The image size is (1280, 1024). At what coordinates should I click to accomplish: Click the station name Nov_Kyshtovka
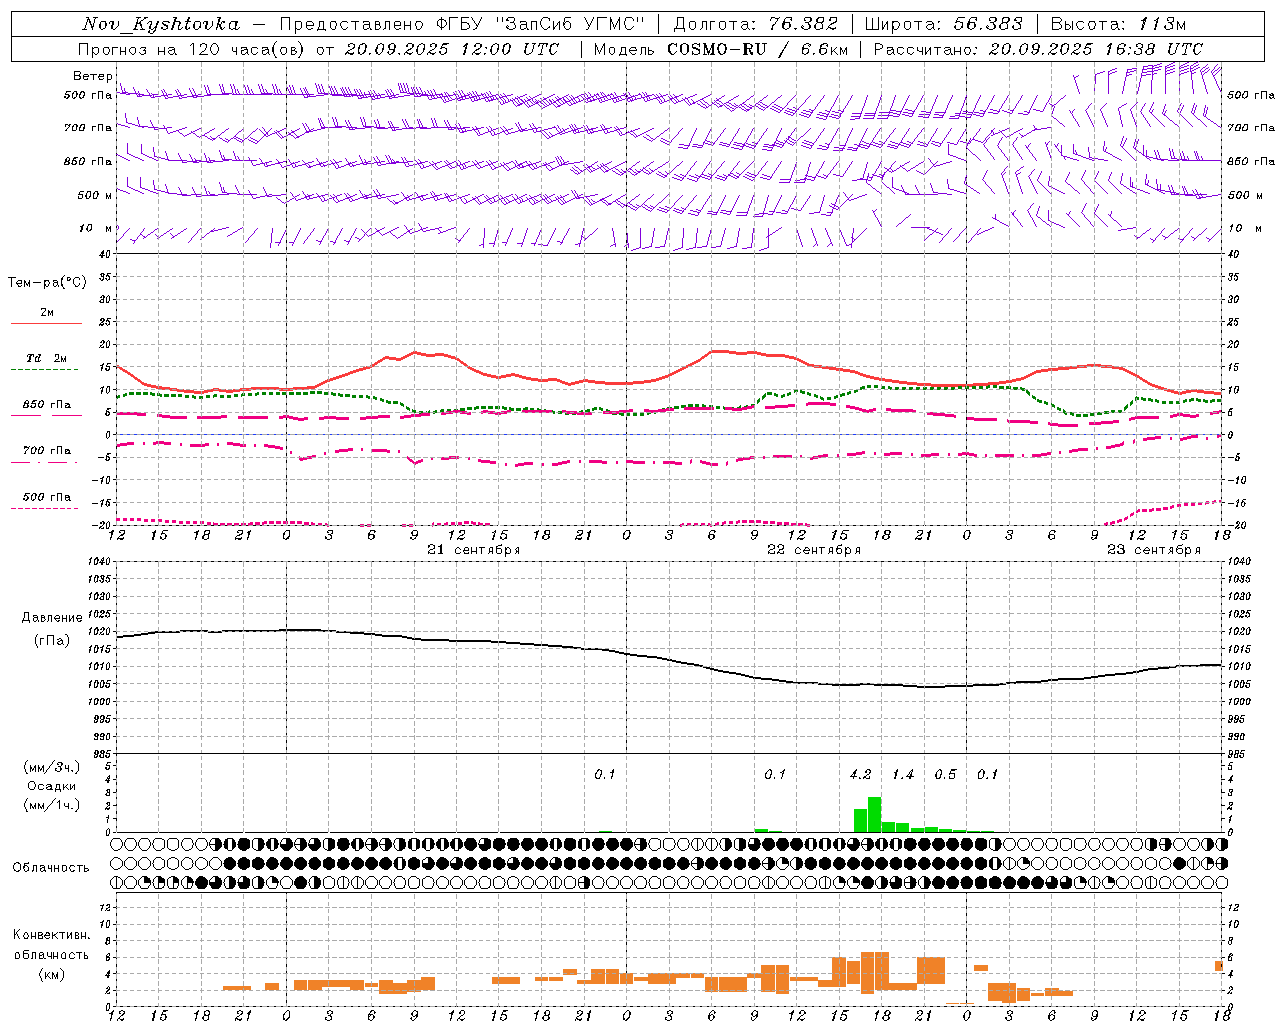click(161, 24)
